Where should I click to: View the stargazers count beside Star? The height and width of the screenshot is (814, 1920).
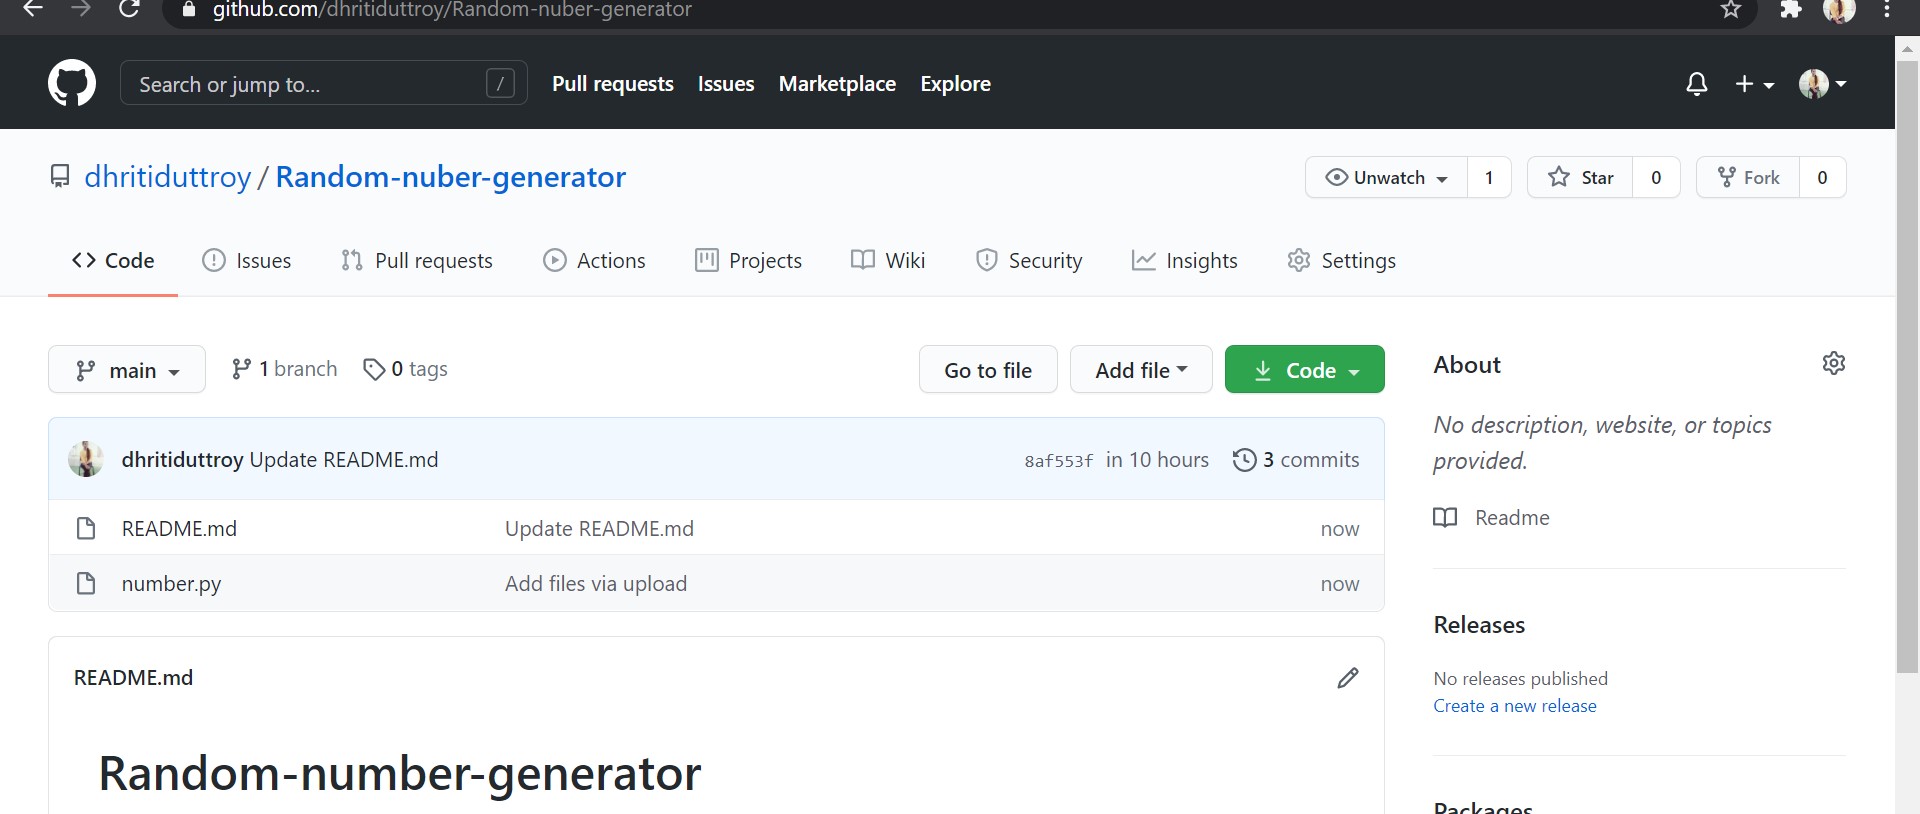[1656, 177]
